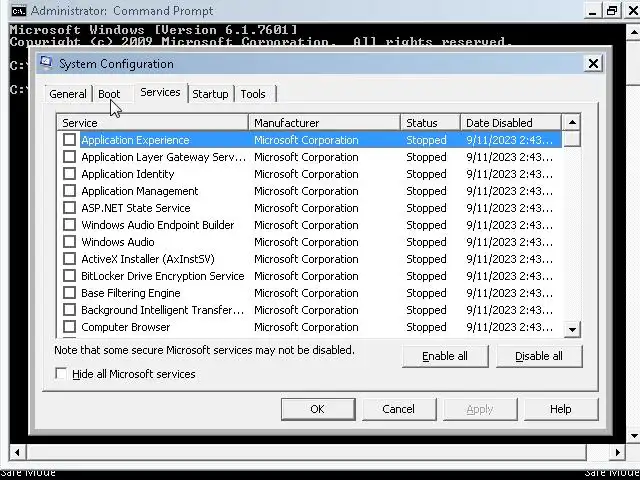This screenshot has width=640, height=480.
Task: Click Command Prompt vertical scroll down arrow
Action: pyautogui.click(x=634, y=436)
